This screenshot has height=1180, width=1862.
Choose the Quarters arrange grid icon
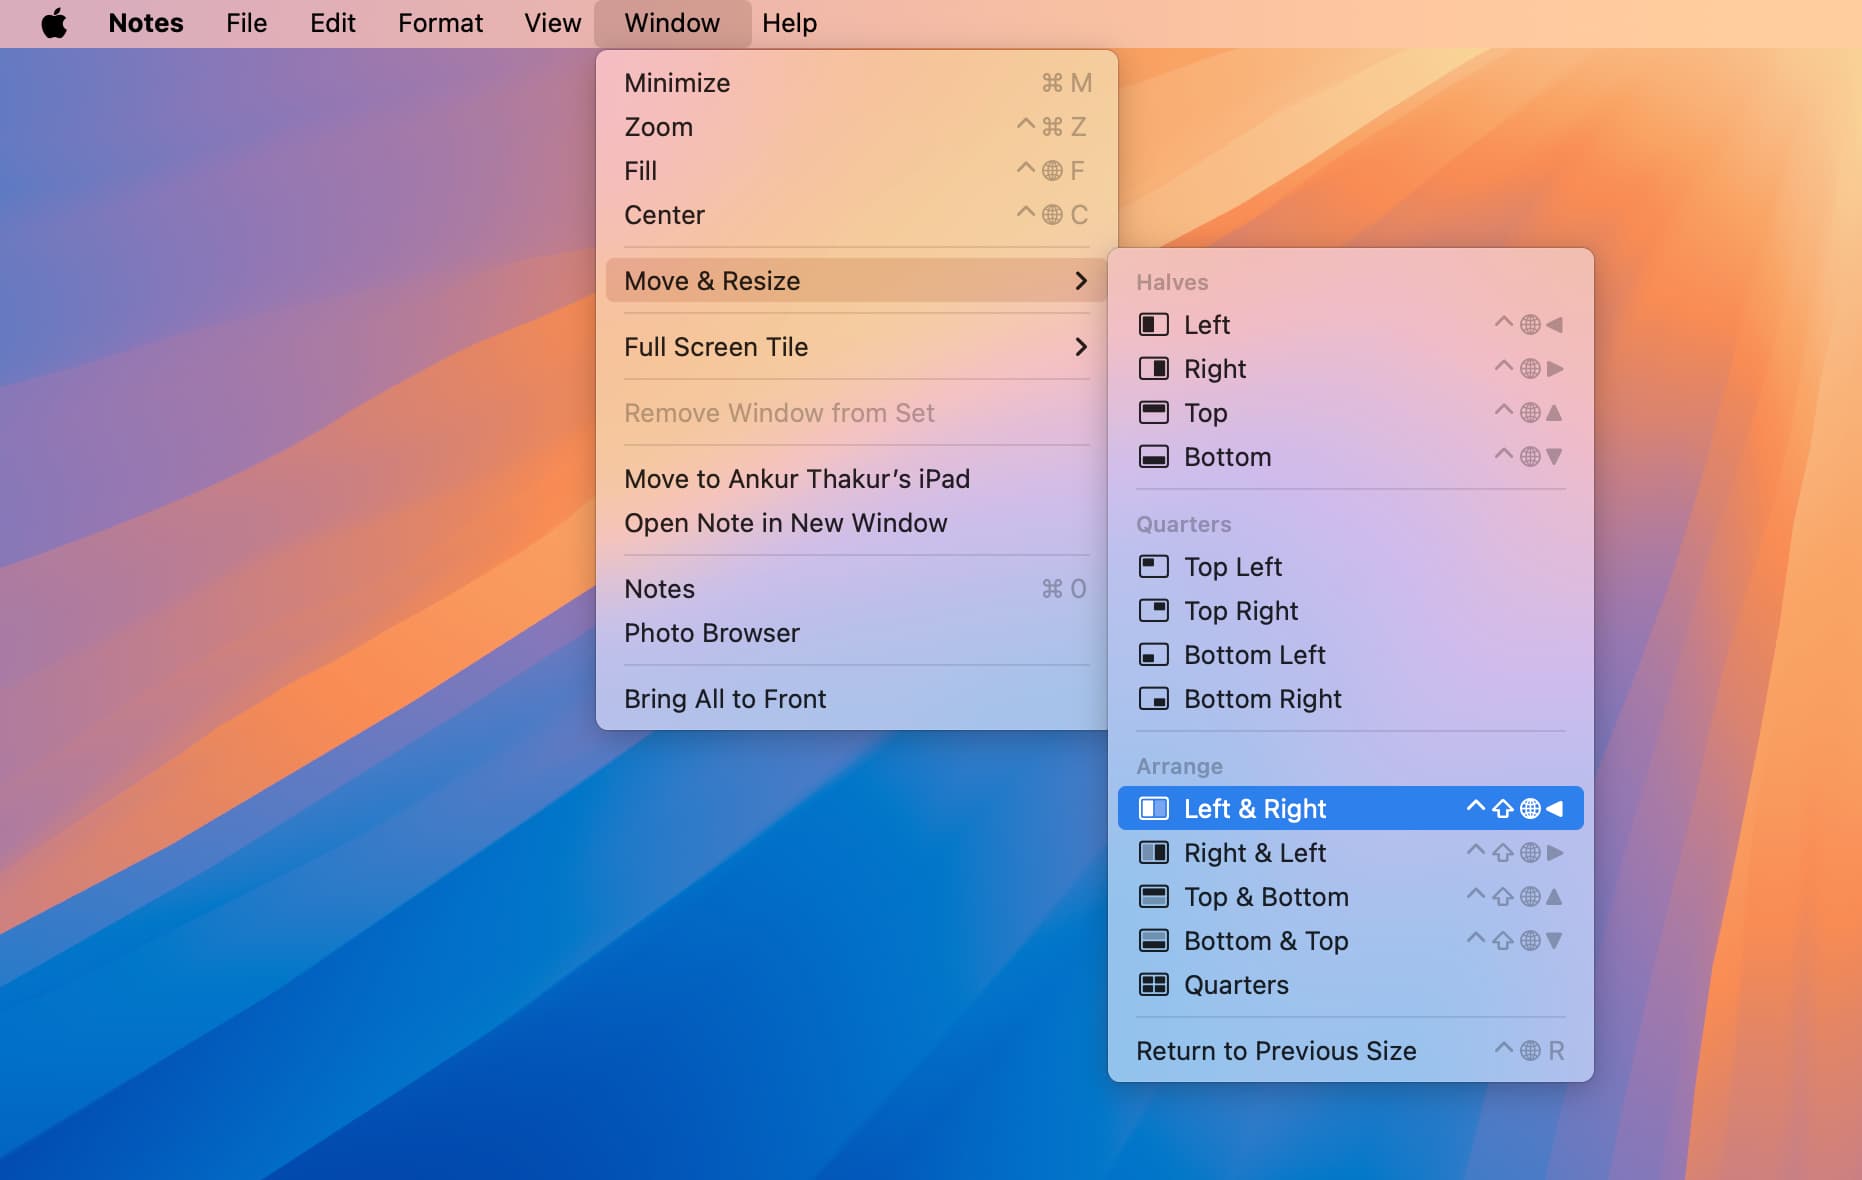click(1153, 985)
